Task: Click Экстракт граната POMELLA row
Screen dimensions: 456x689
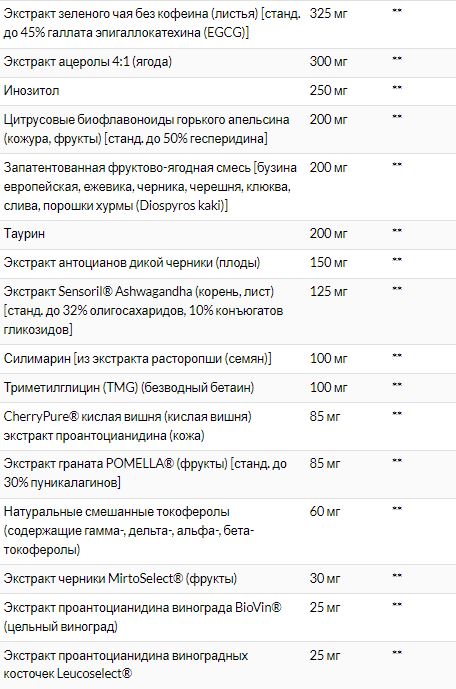Action: pos(228,474)
